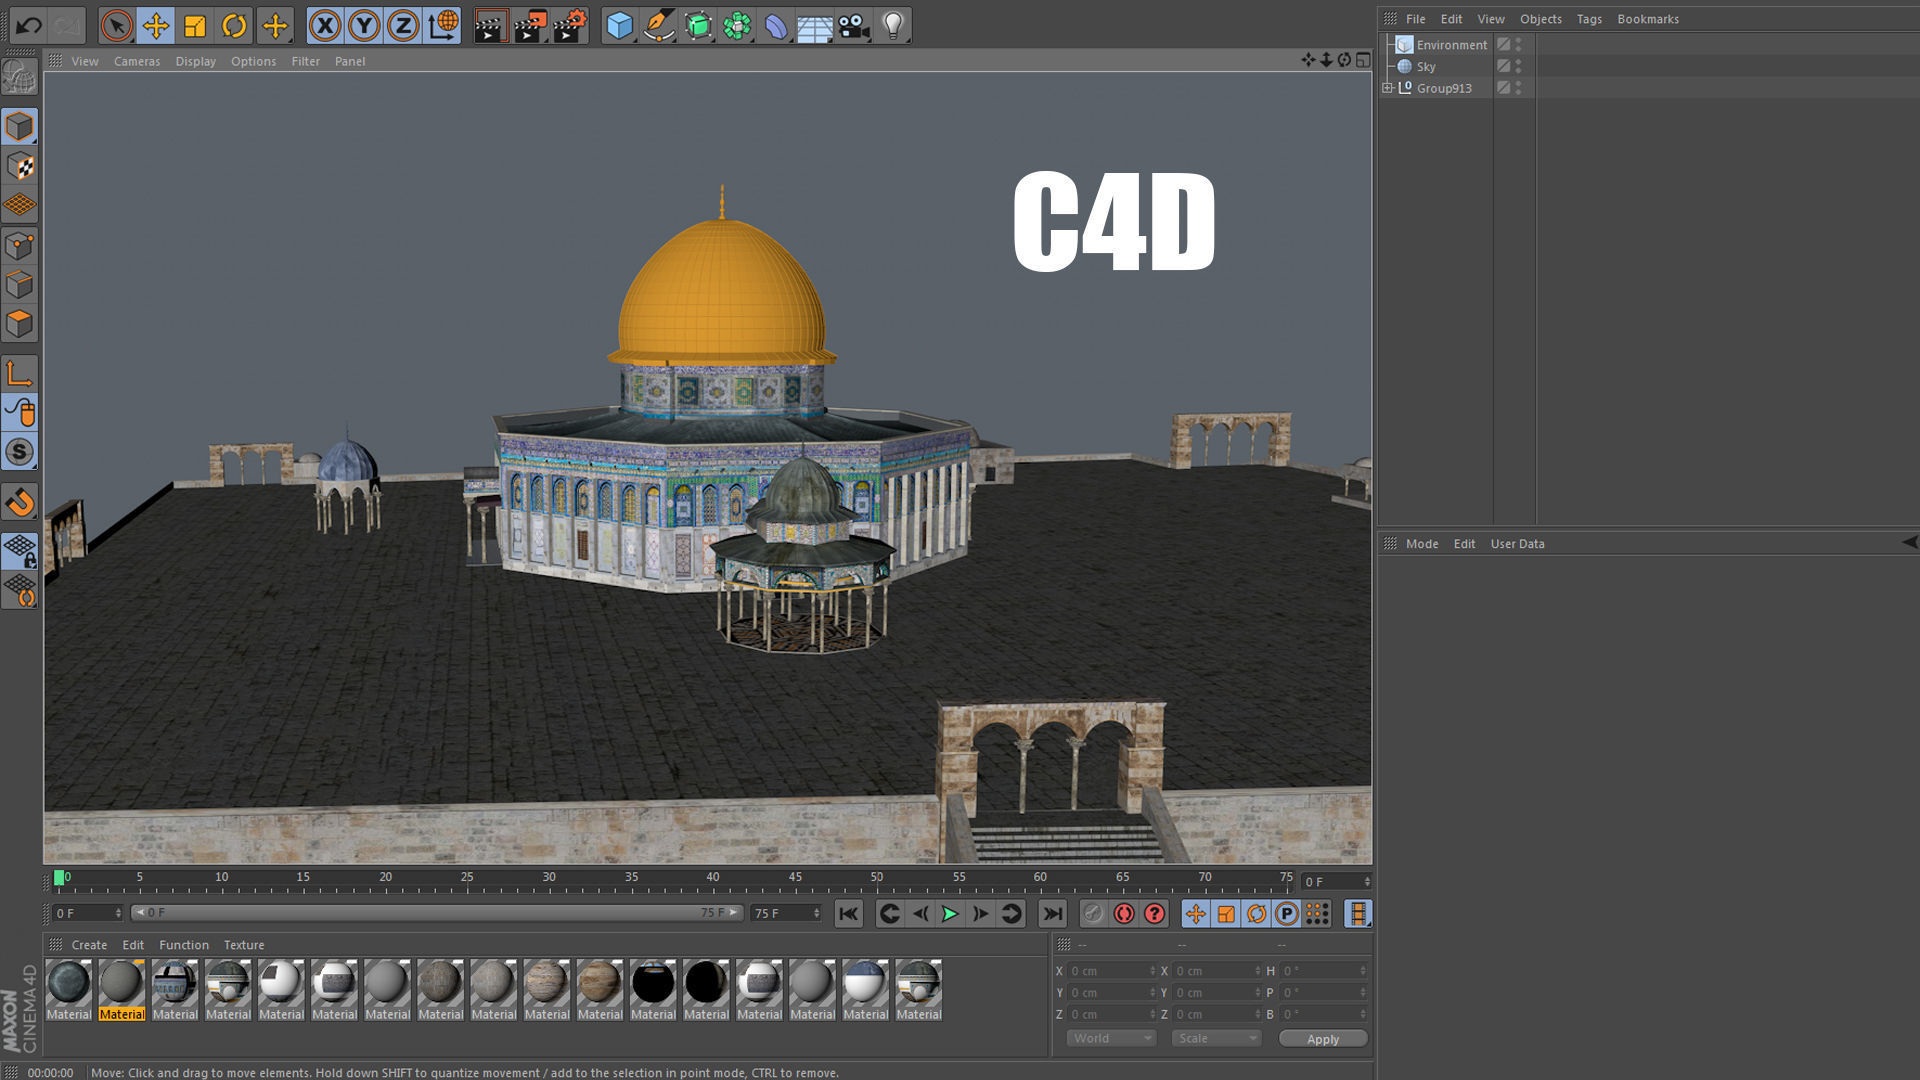The image size is (1920, 1080).
Task: Select the first black Material sphere
Action: [x=653, y=990]
